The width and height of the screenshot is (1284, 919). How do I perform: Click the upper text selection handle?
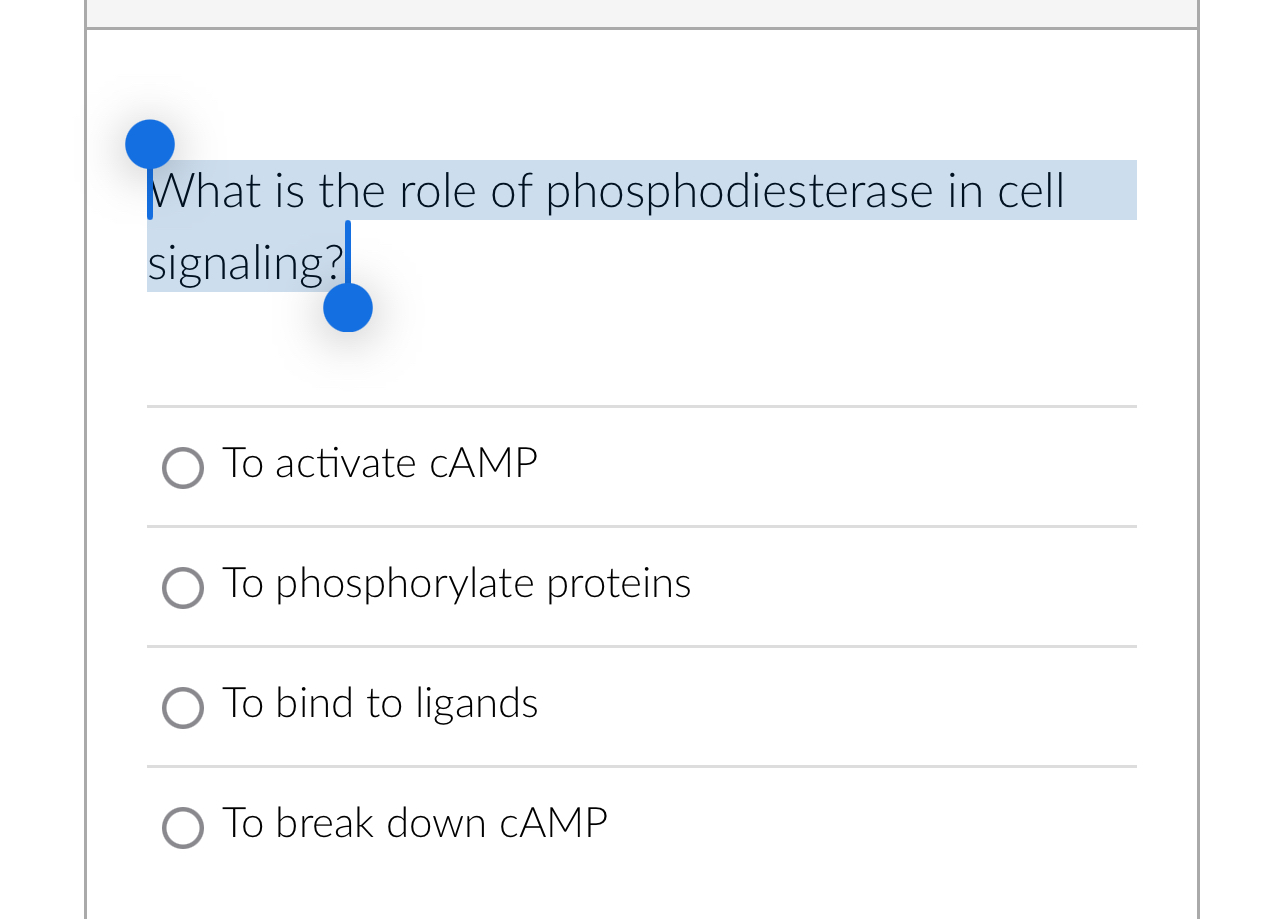pyautogui.click(x=149, y=143)
